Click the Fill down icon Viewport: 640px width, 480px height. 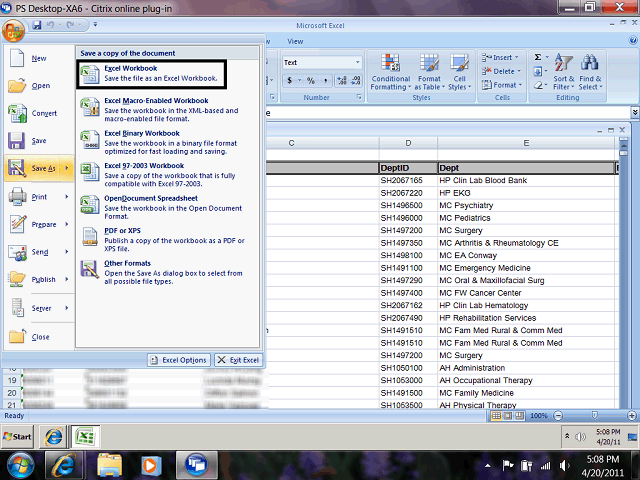(x=538, y=72)
